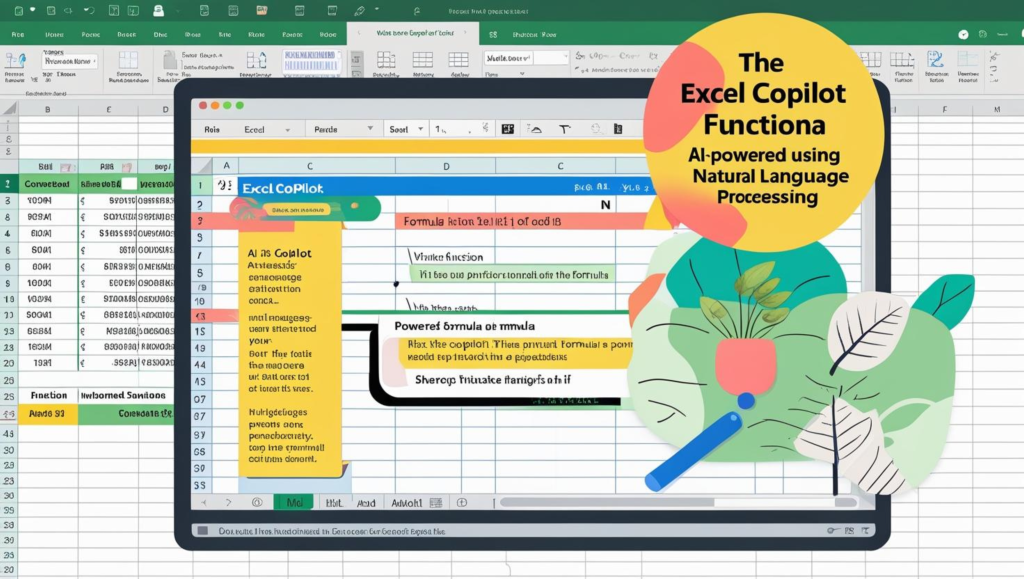Select the active green sheet tab
The height and width of the screenshot is (579, 1024).
(293, 502)
